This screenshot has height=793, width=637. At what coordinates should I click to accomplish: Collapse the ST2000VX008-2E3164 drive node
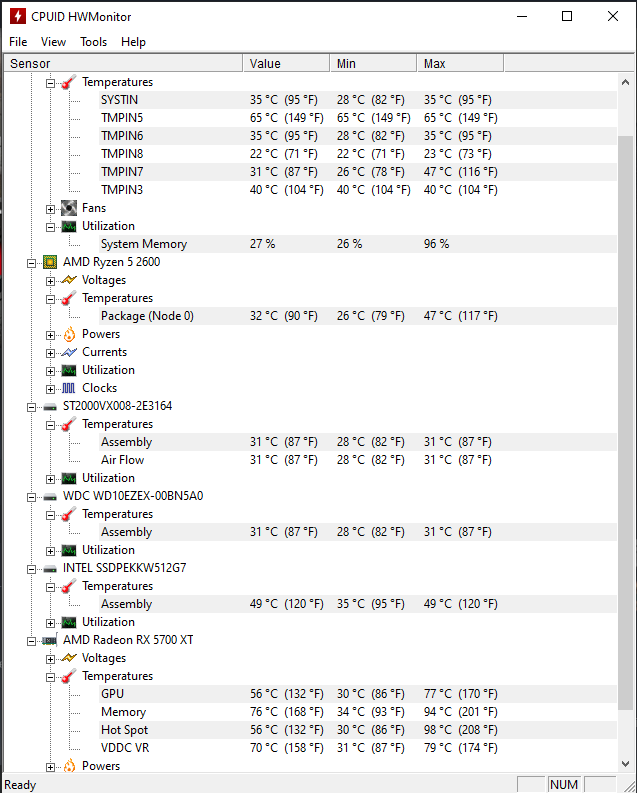point(32,406)
